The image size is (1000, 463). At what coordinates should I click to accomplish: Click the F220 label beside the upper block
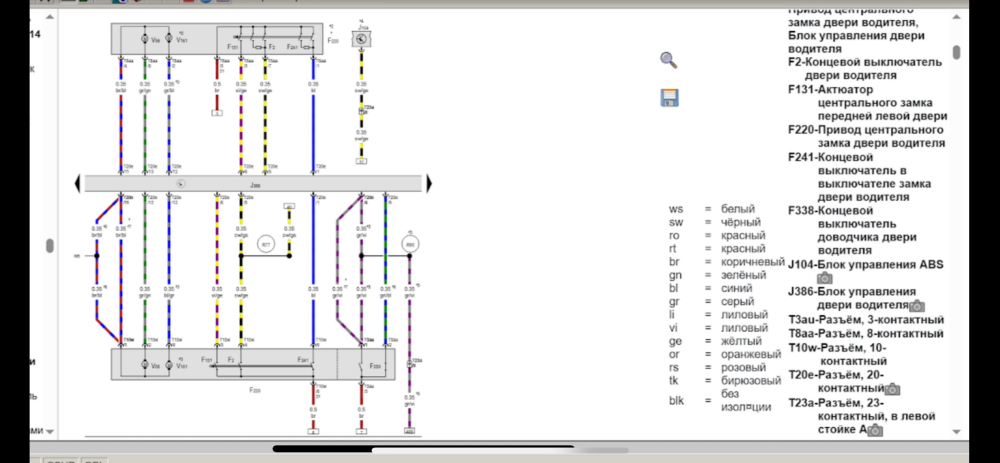click(333, 40)
